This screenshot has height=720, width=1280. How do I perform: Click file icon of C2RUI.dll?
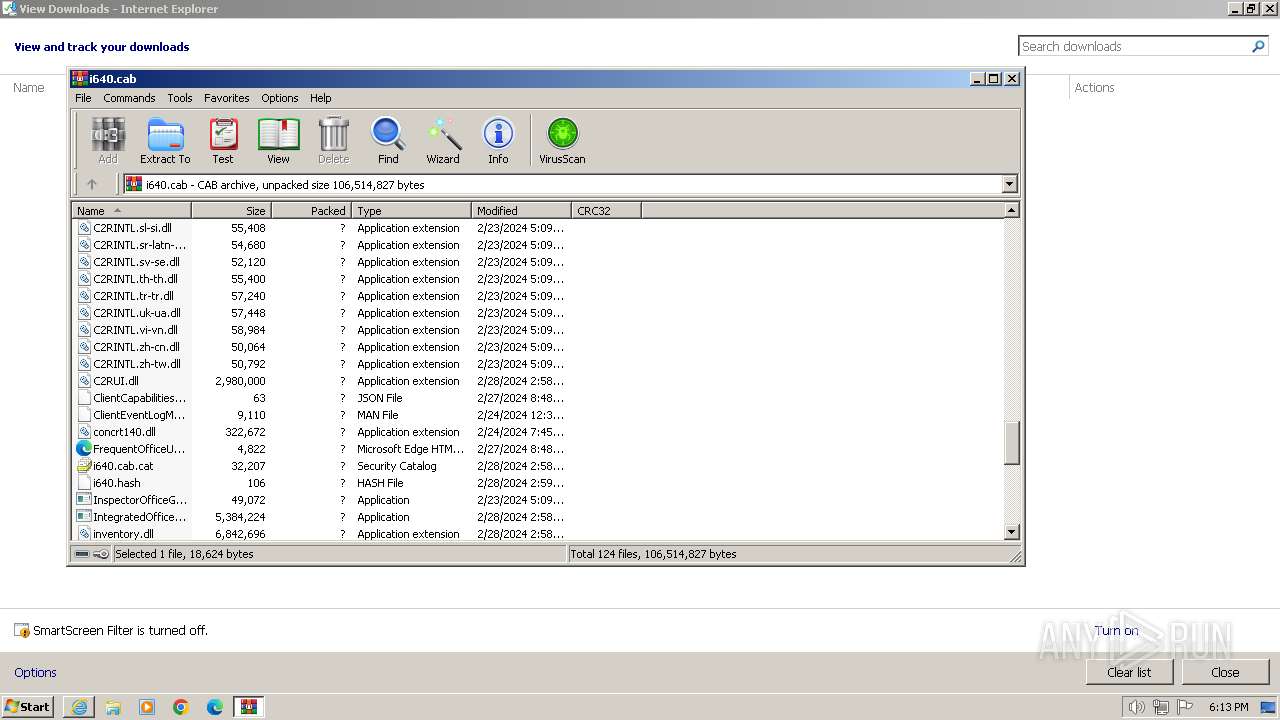pos(84,381)
